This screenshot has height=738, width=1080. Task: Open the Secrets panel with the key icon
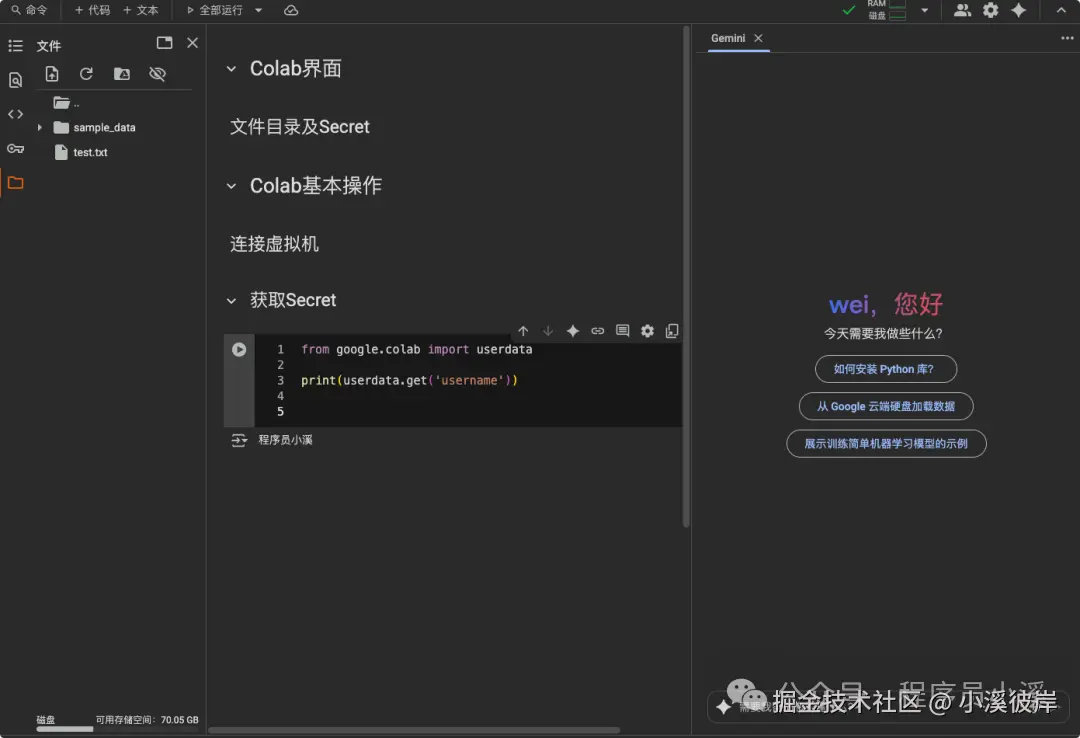tap(16, 148)
